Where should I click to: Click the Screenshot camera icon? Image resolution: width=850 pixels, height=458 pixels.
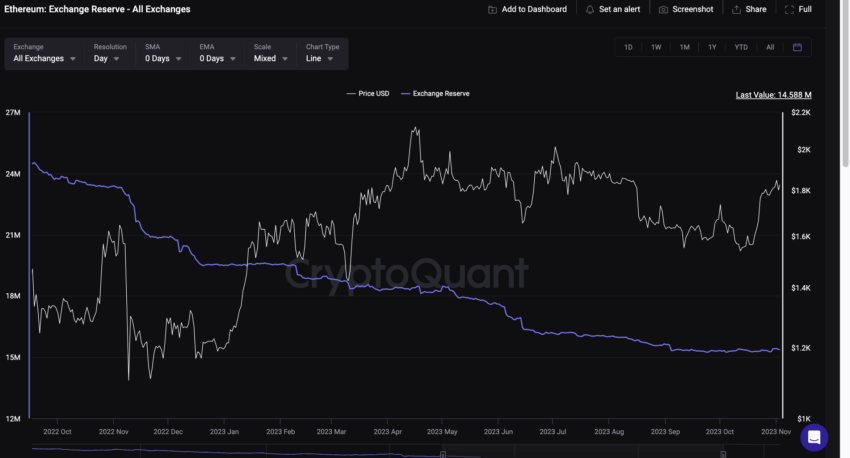tap(663, 10)
